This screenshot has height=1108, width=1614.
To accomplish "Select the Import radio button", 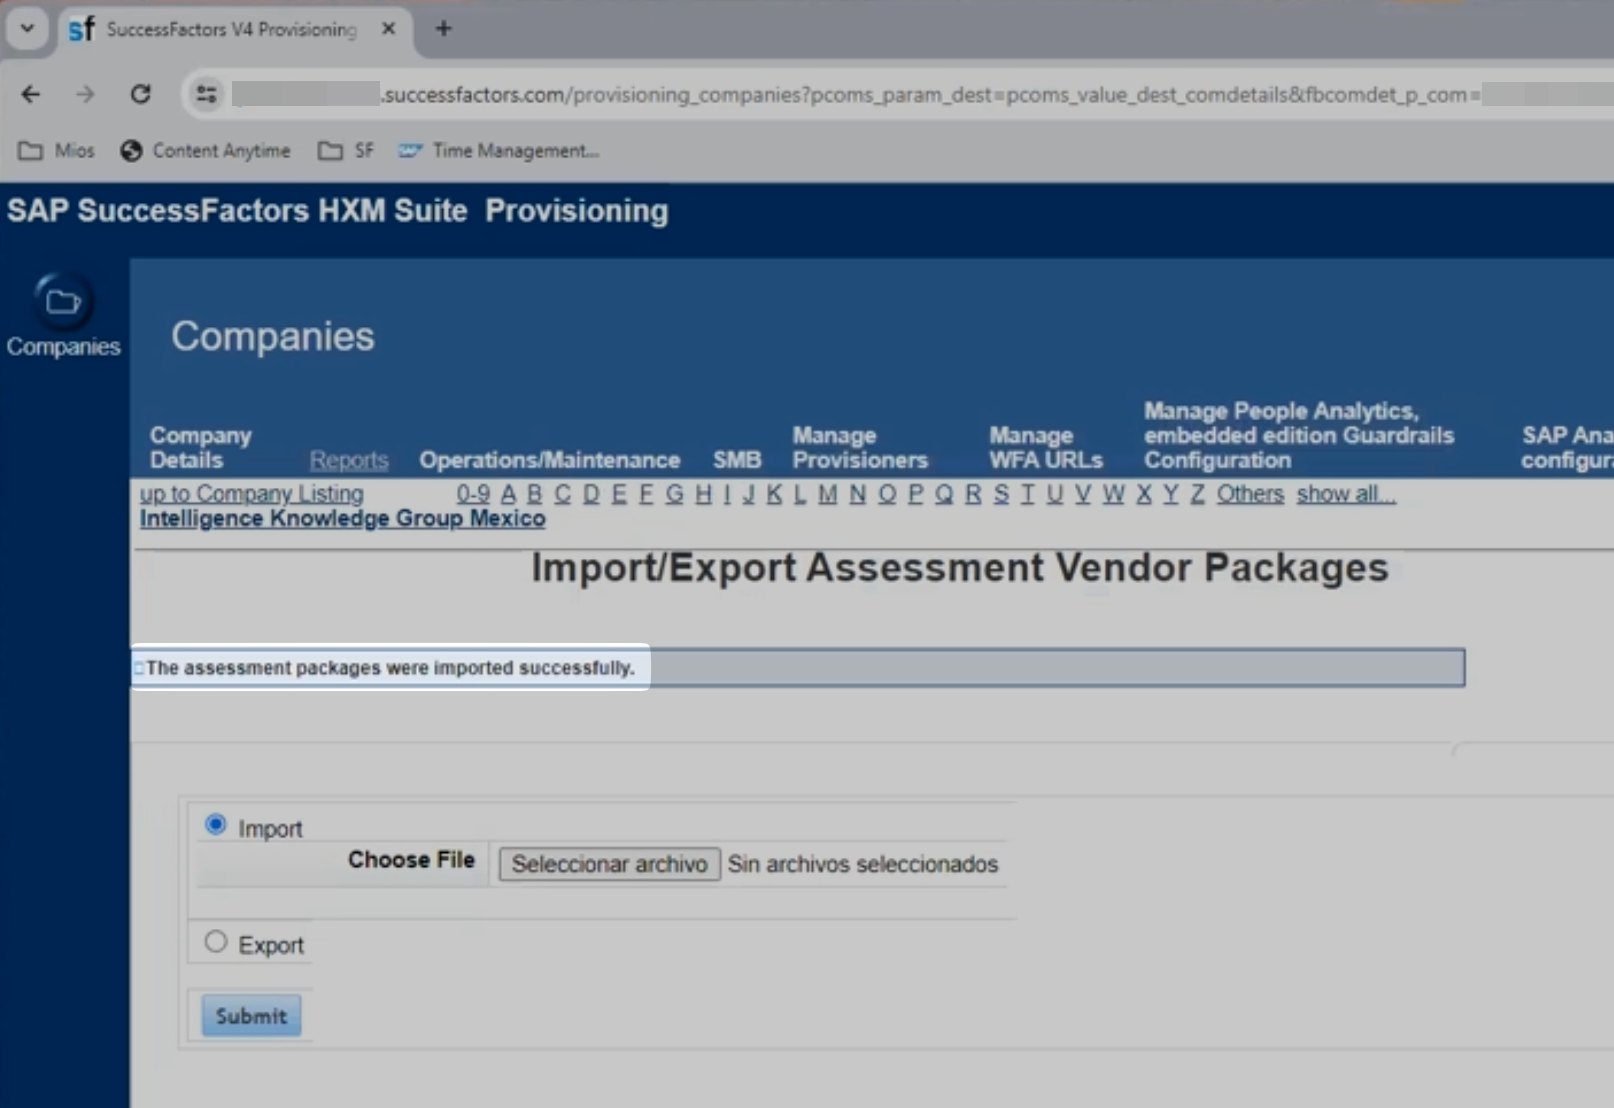I will tap(215, 825).
